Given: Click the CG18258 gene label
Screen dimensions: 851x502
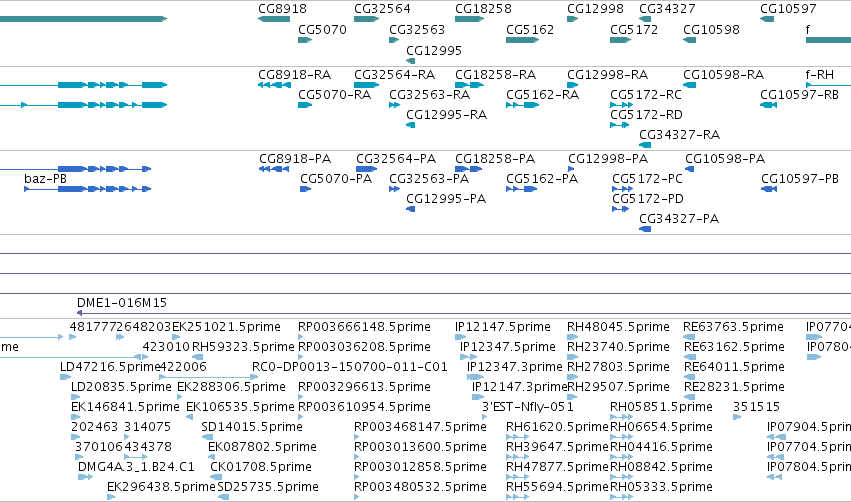Looking at the screenshot, I should [483, 9].
